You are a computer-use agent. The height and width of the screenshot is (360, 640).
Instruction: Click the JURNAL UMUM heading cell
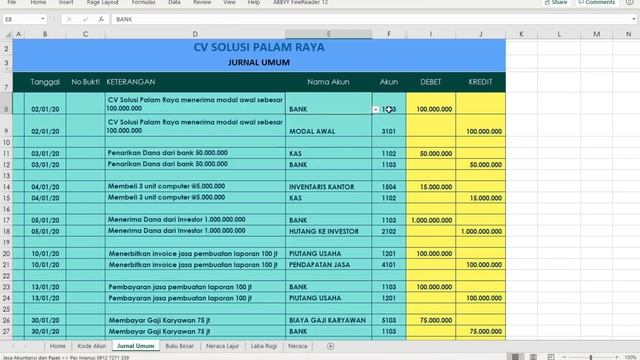click(x=259, y=62)
